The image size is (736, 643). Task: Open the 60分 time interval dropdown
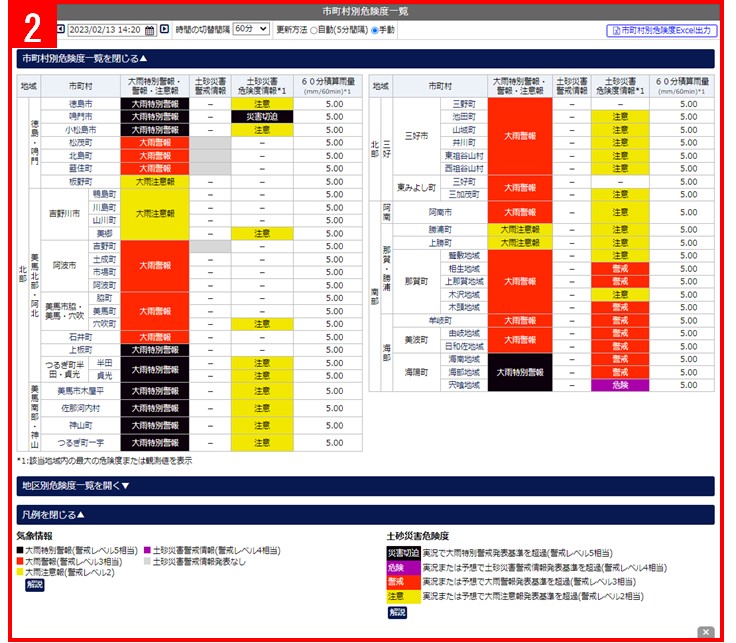(251, 29)
